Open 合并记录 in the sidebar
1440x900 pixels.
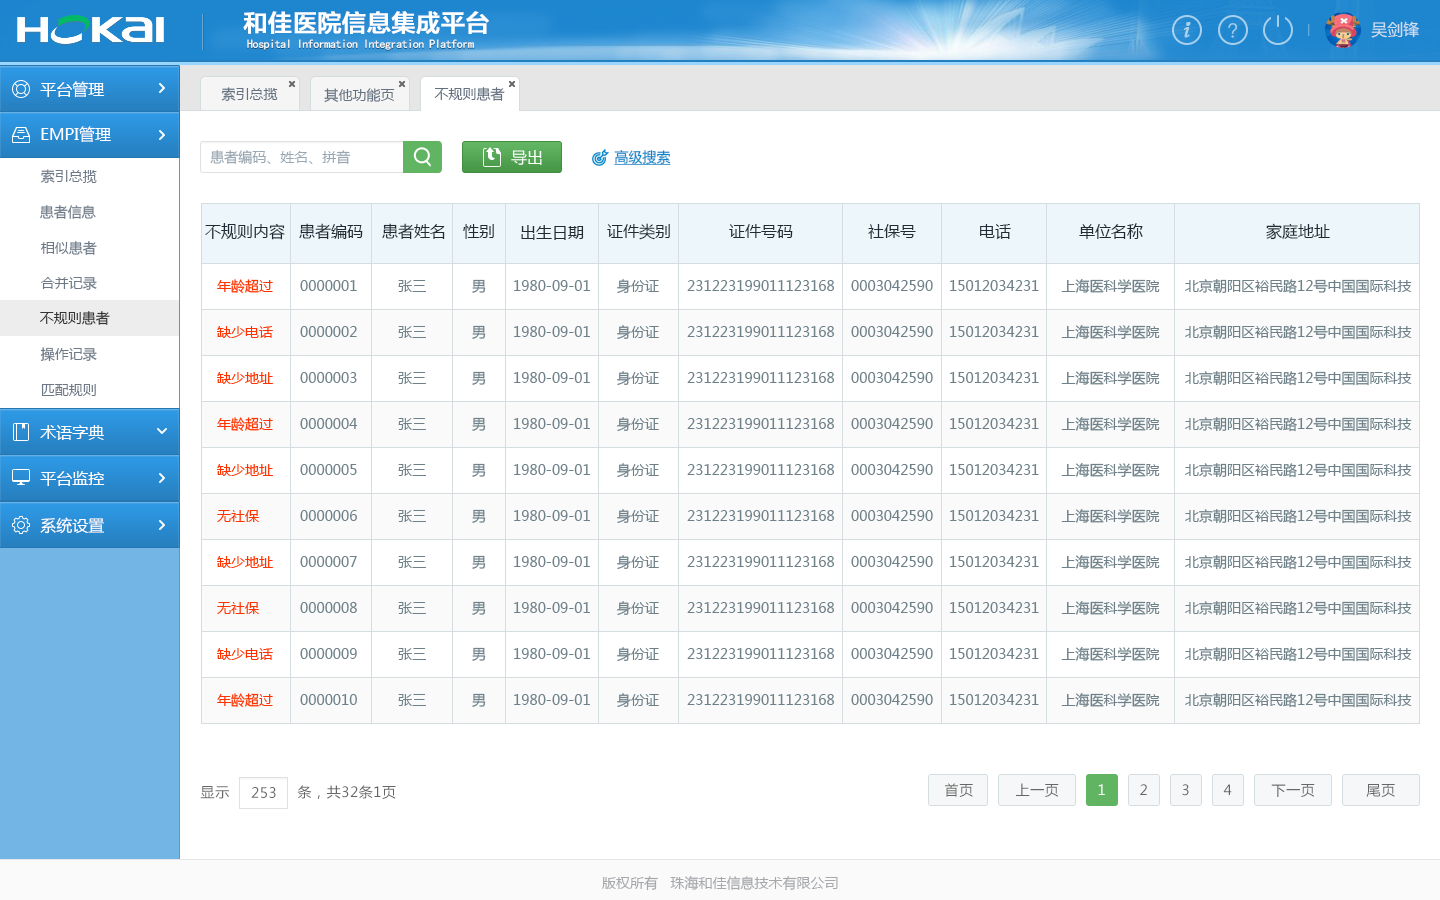tap(68, 283)
